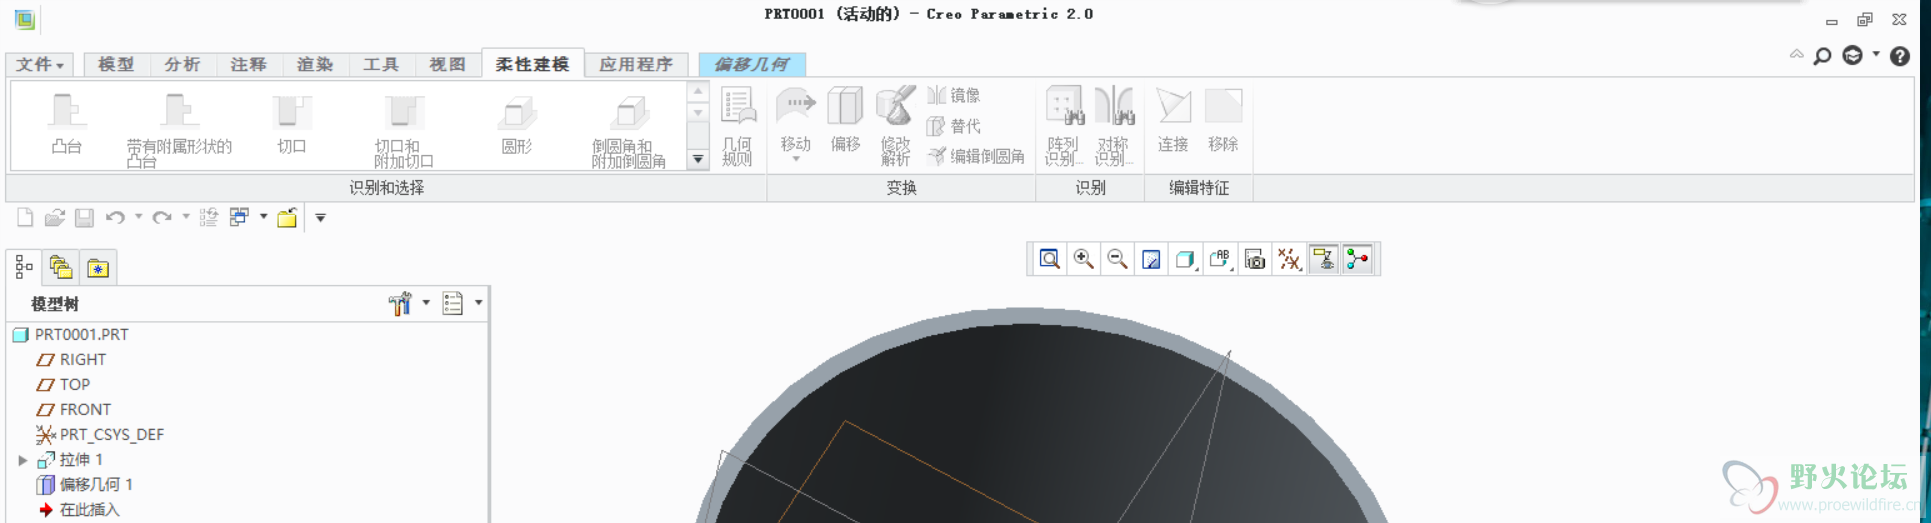Switch to the 模型 (Model) tab
This screenshot has width=1931, height=523.
(116, 64)
